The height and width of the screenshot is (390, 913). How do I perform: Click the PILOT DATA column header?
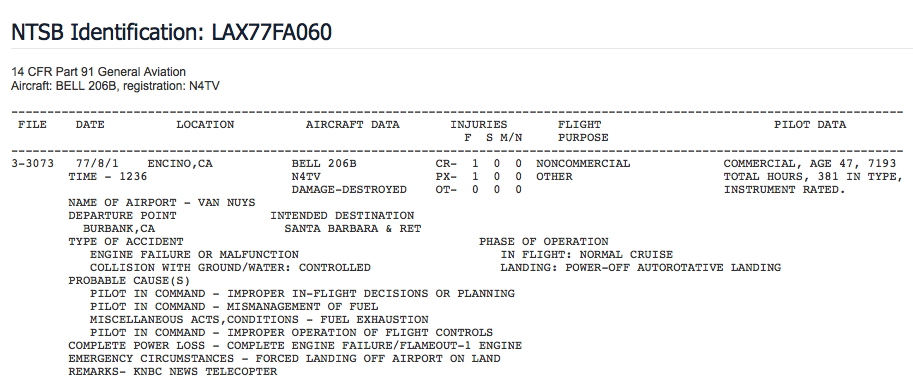(809, 125)
